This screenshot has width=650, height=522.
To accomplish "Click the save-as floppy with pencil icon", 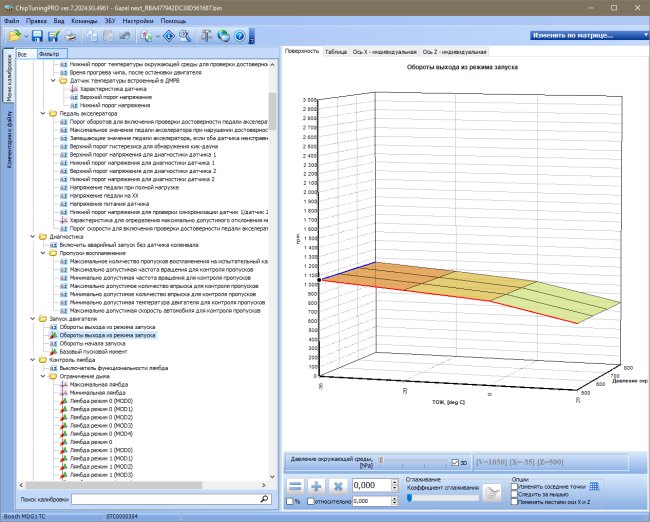I will [53, 36].
